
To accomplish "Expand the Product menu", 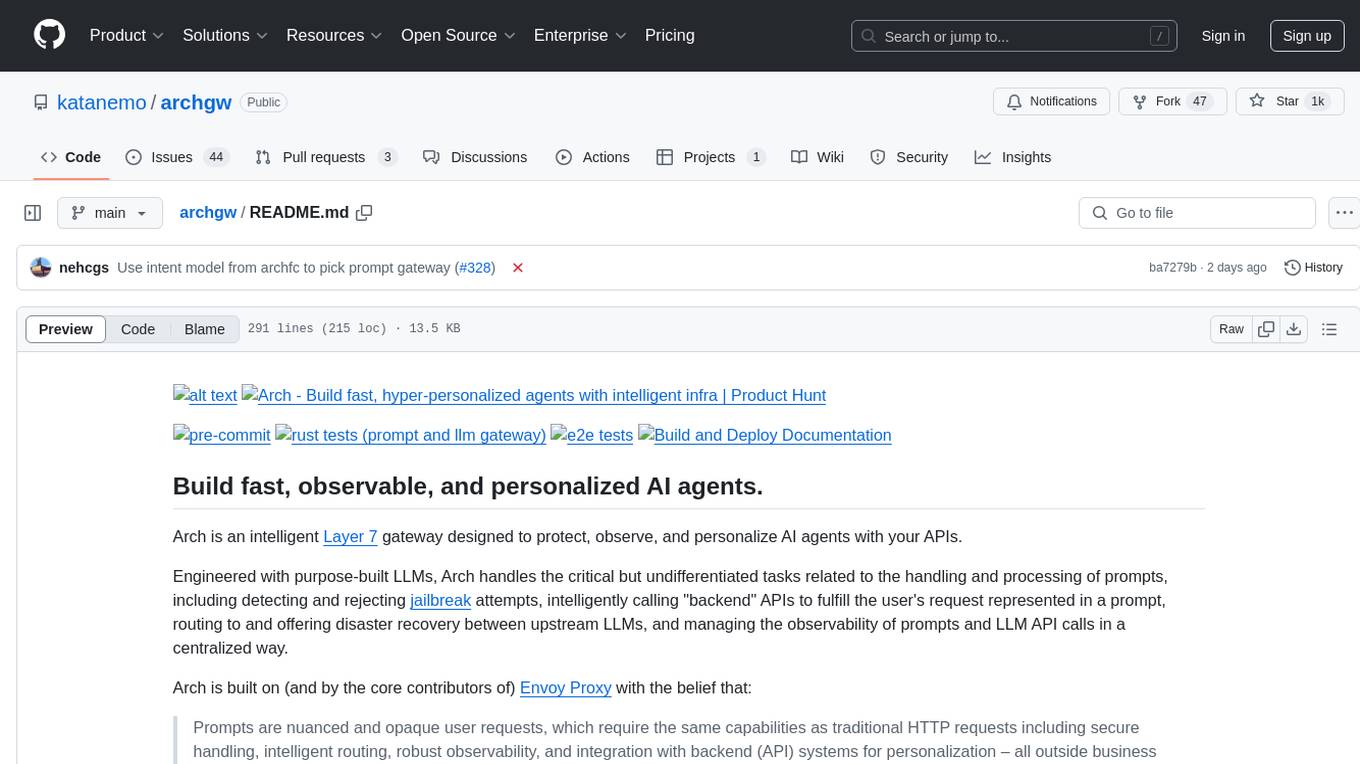I will click(127, 35).
